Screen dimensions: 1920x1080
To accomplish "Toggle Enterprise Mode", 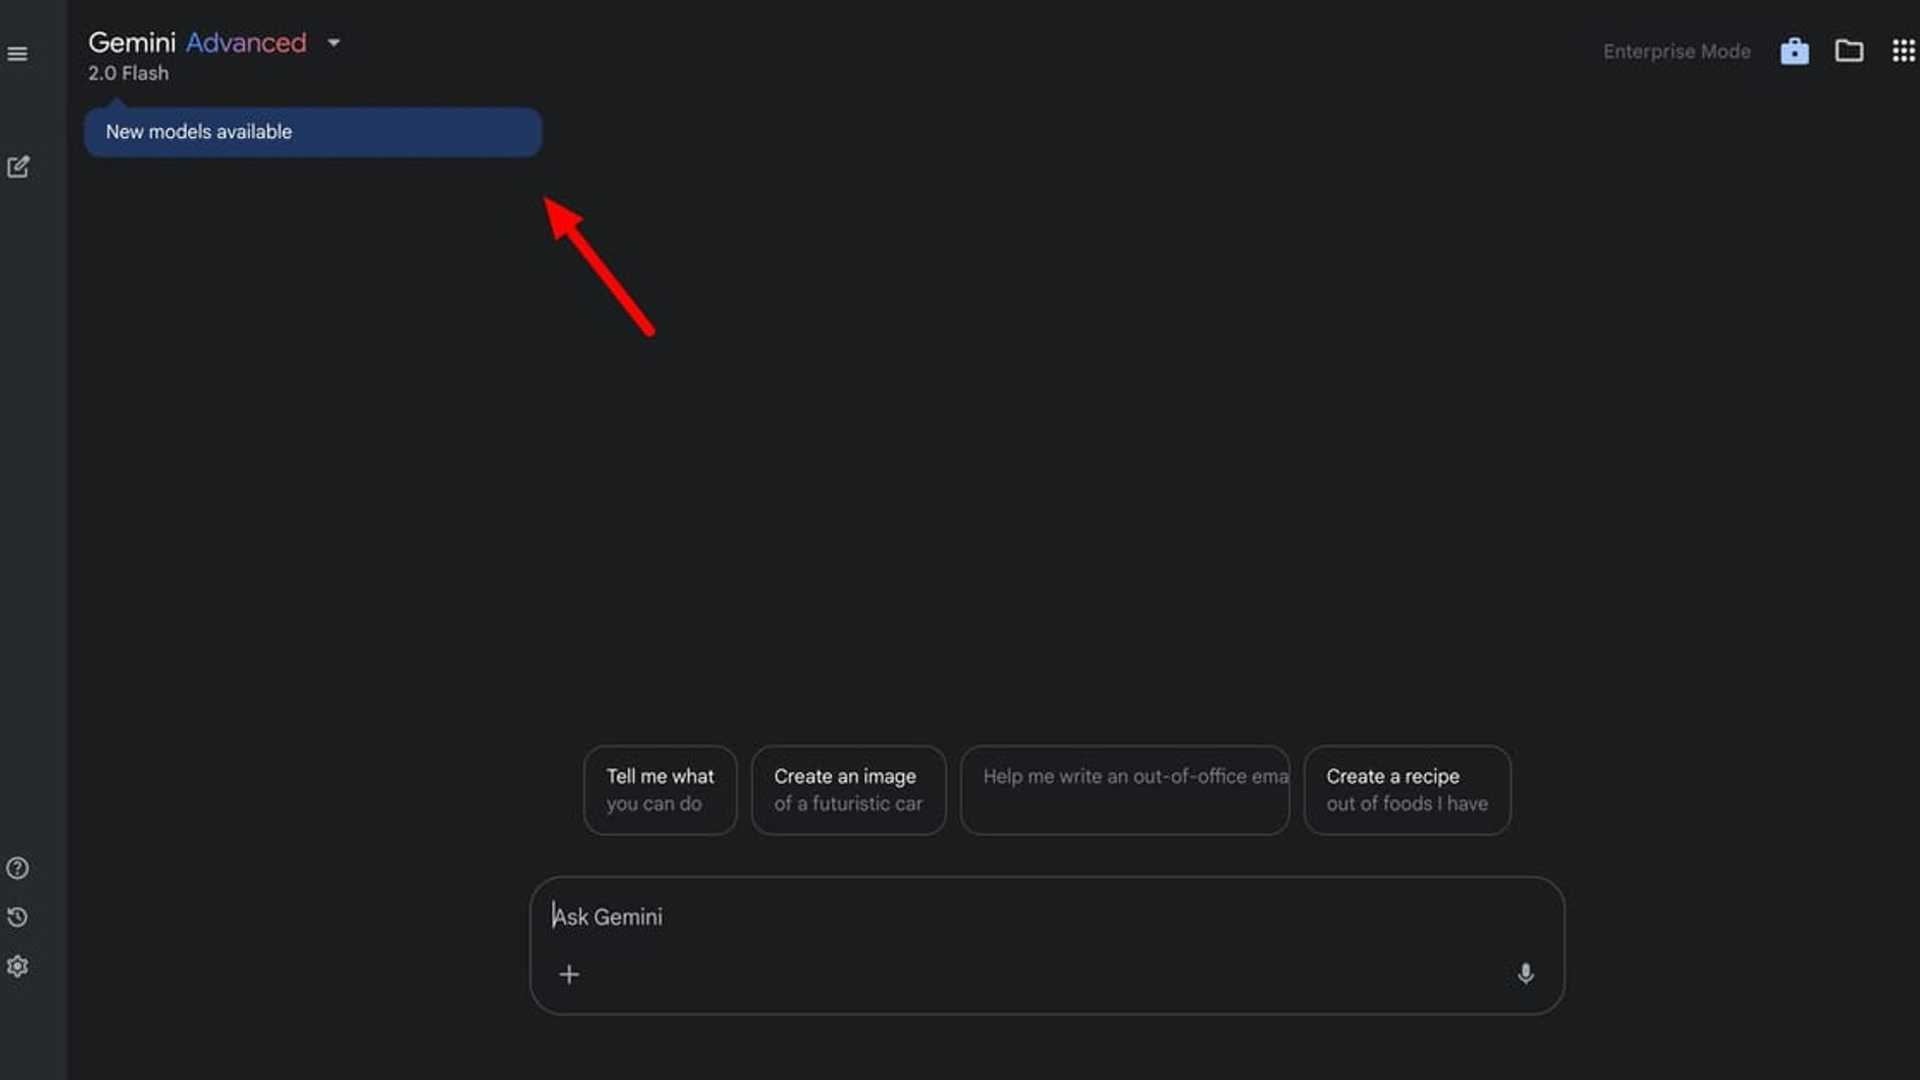I will pos(1676,51).
